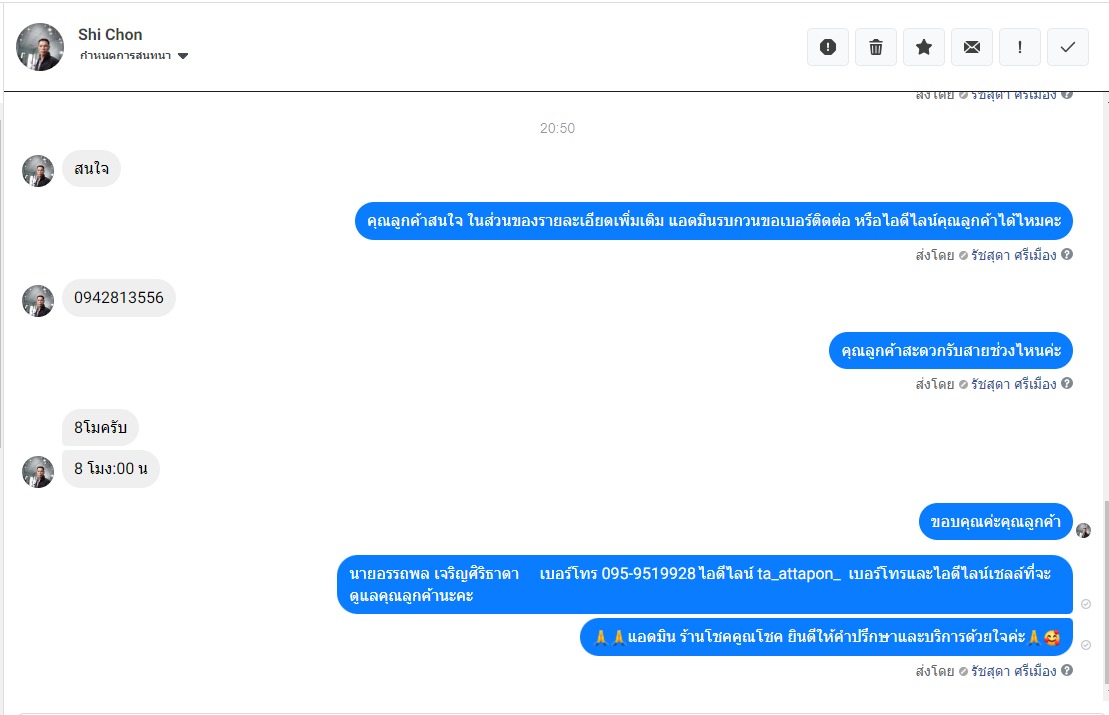Click the spam report exclamation icon

click(828, 47)
